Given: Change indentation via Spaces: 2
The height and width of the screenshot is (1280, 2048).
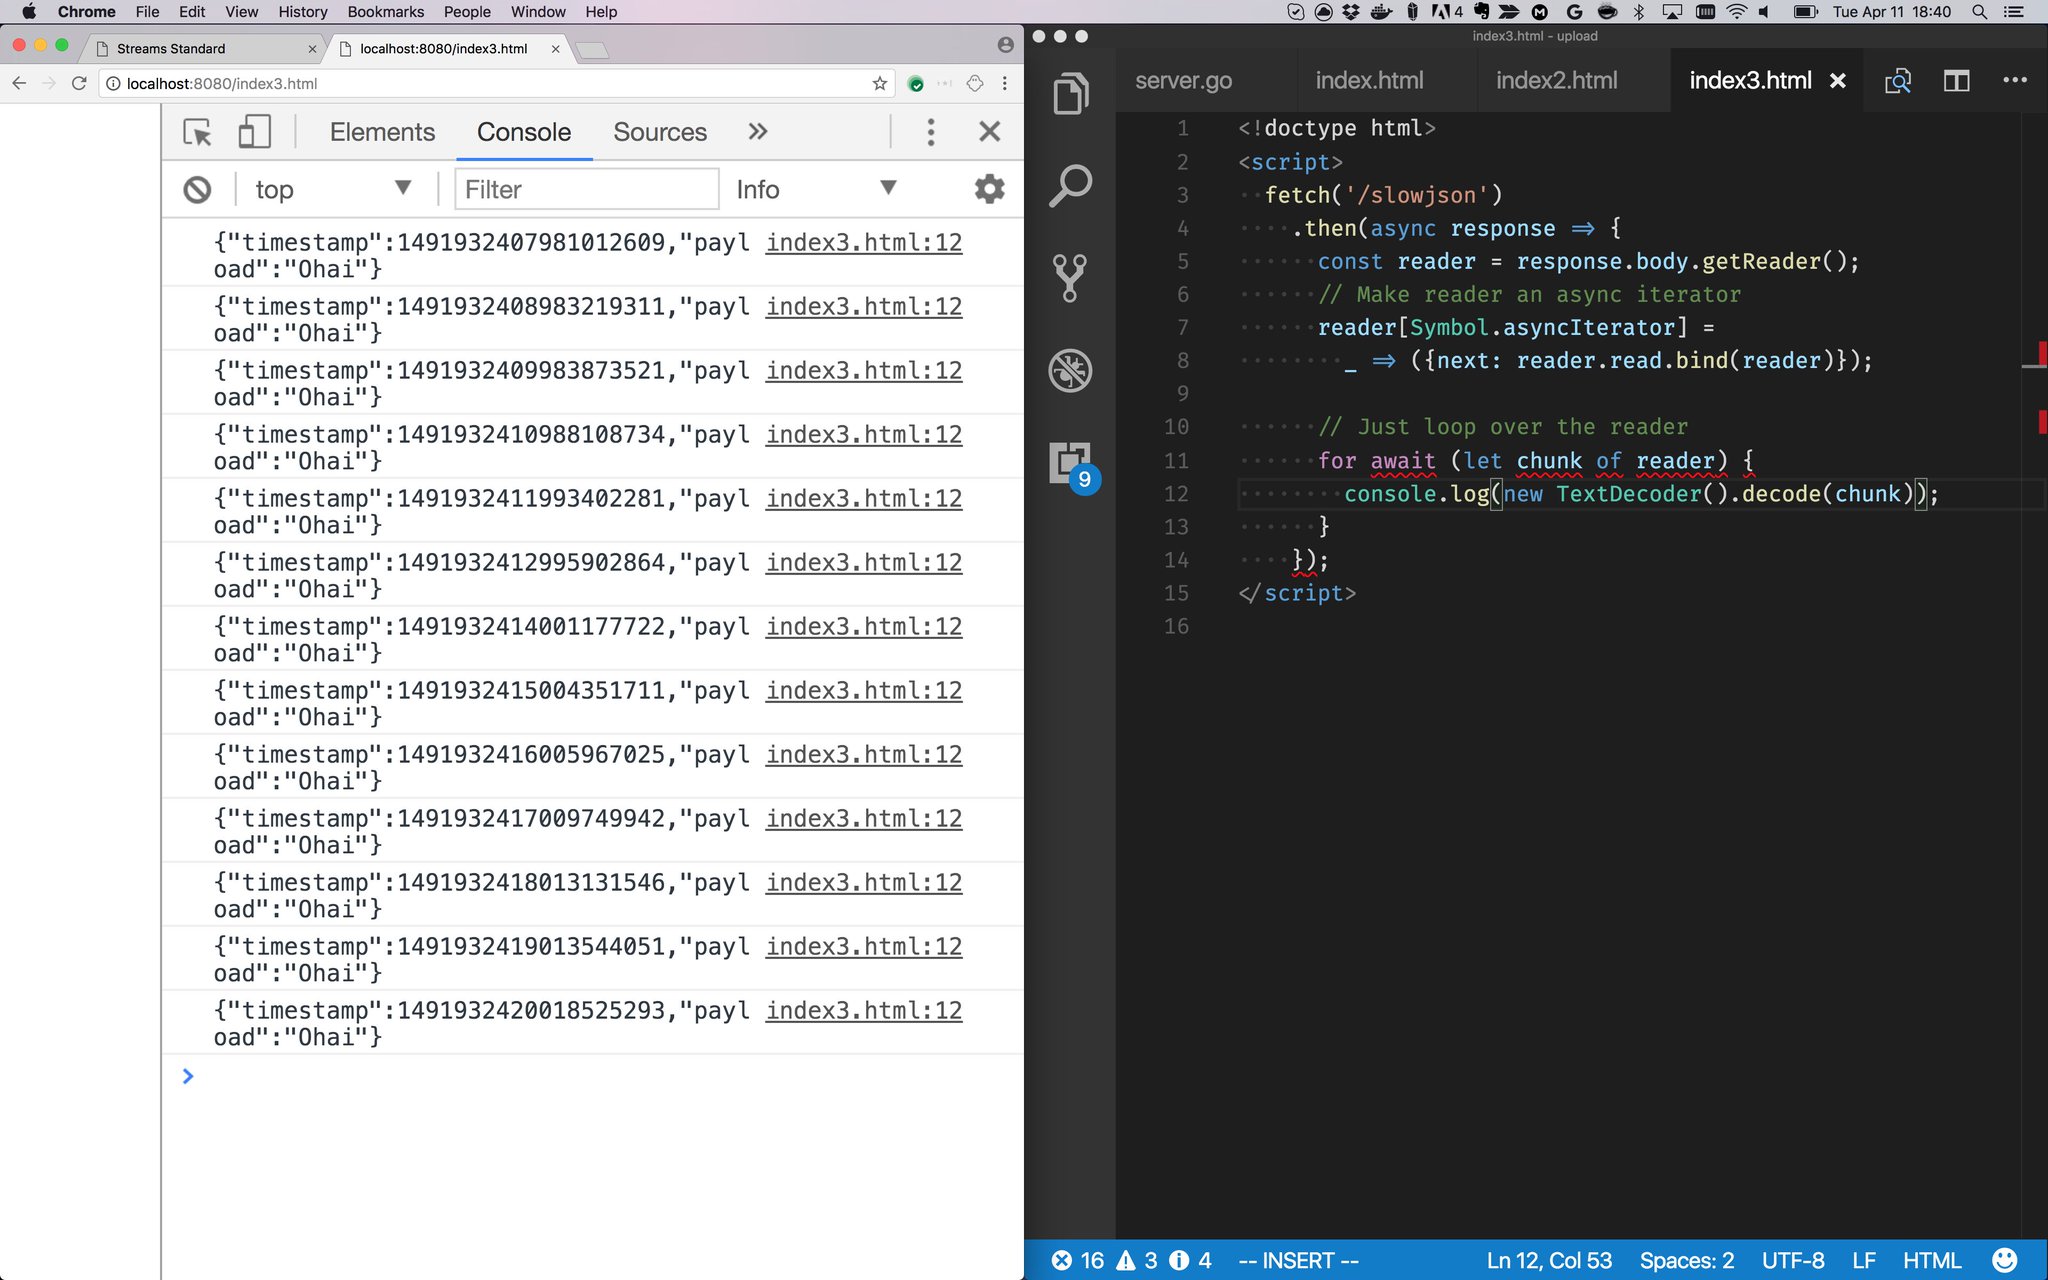Looking at the screenshot, I should (x=1686, y=1260).
